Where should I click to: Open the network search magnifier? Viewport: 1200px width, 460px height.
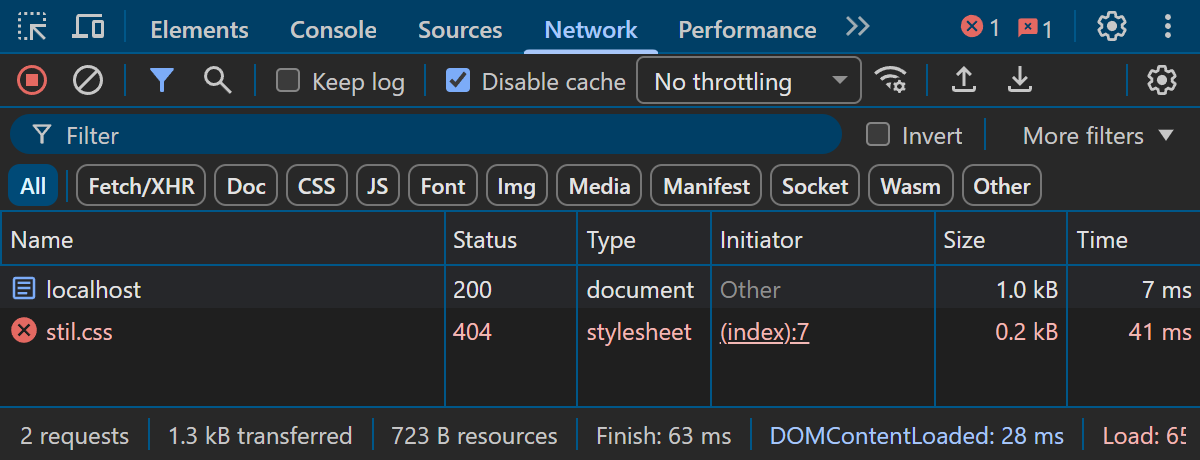pos(217,80)
